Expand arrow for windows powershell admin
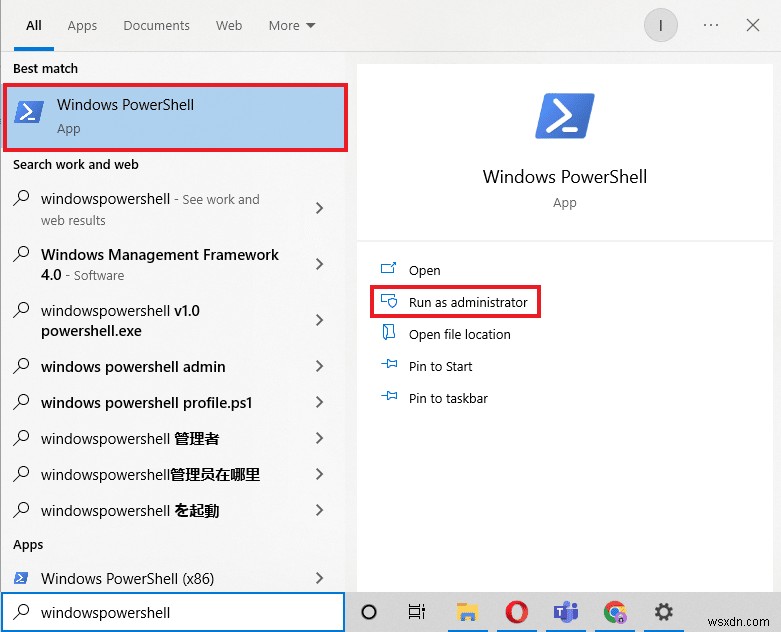The width and height of the screenshot is (781, 632). 320,367
